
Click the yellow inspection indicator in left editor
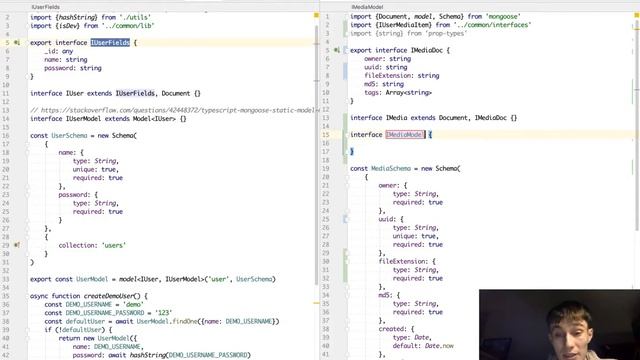(x=316, y=15)
